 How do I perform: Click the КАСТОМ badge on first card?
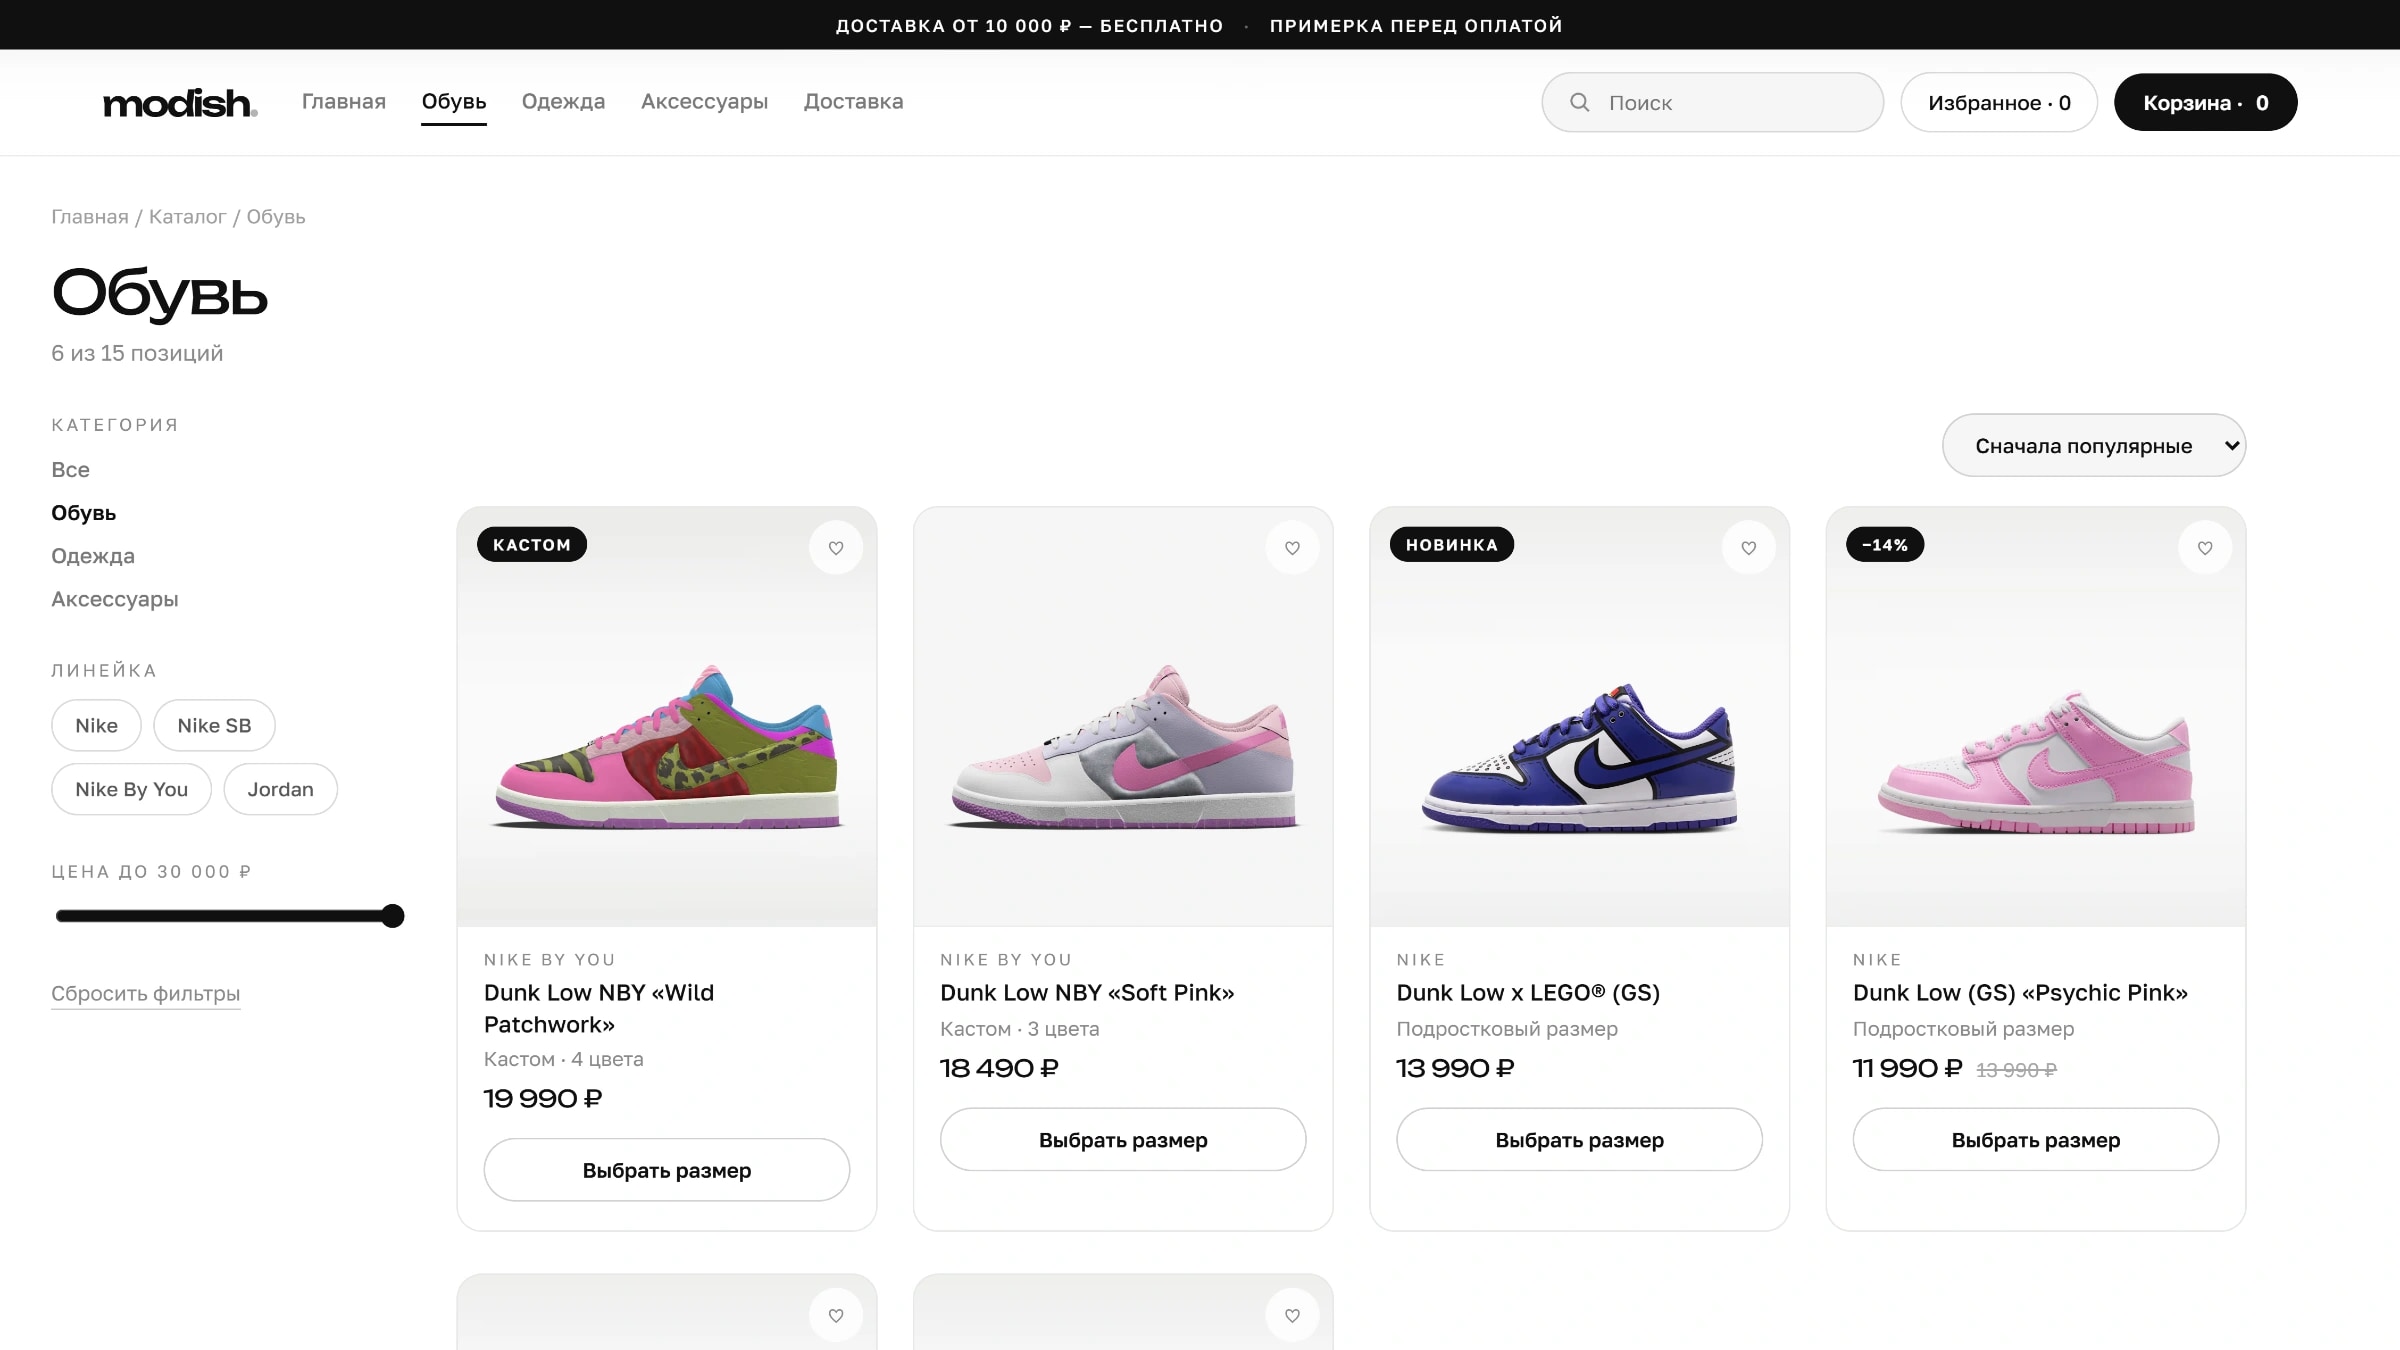click(531, 544)
